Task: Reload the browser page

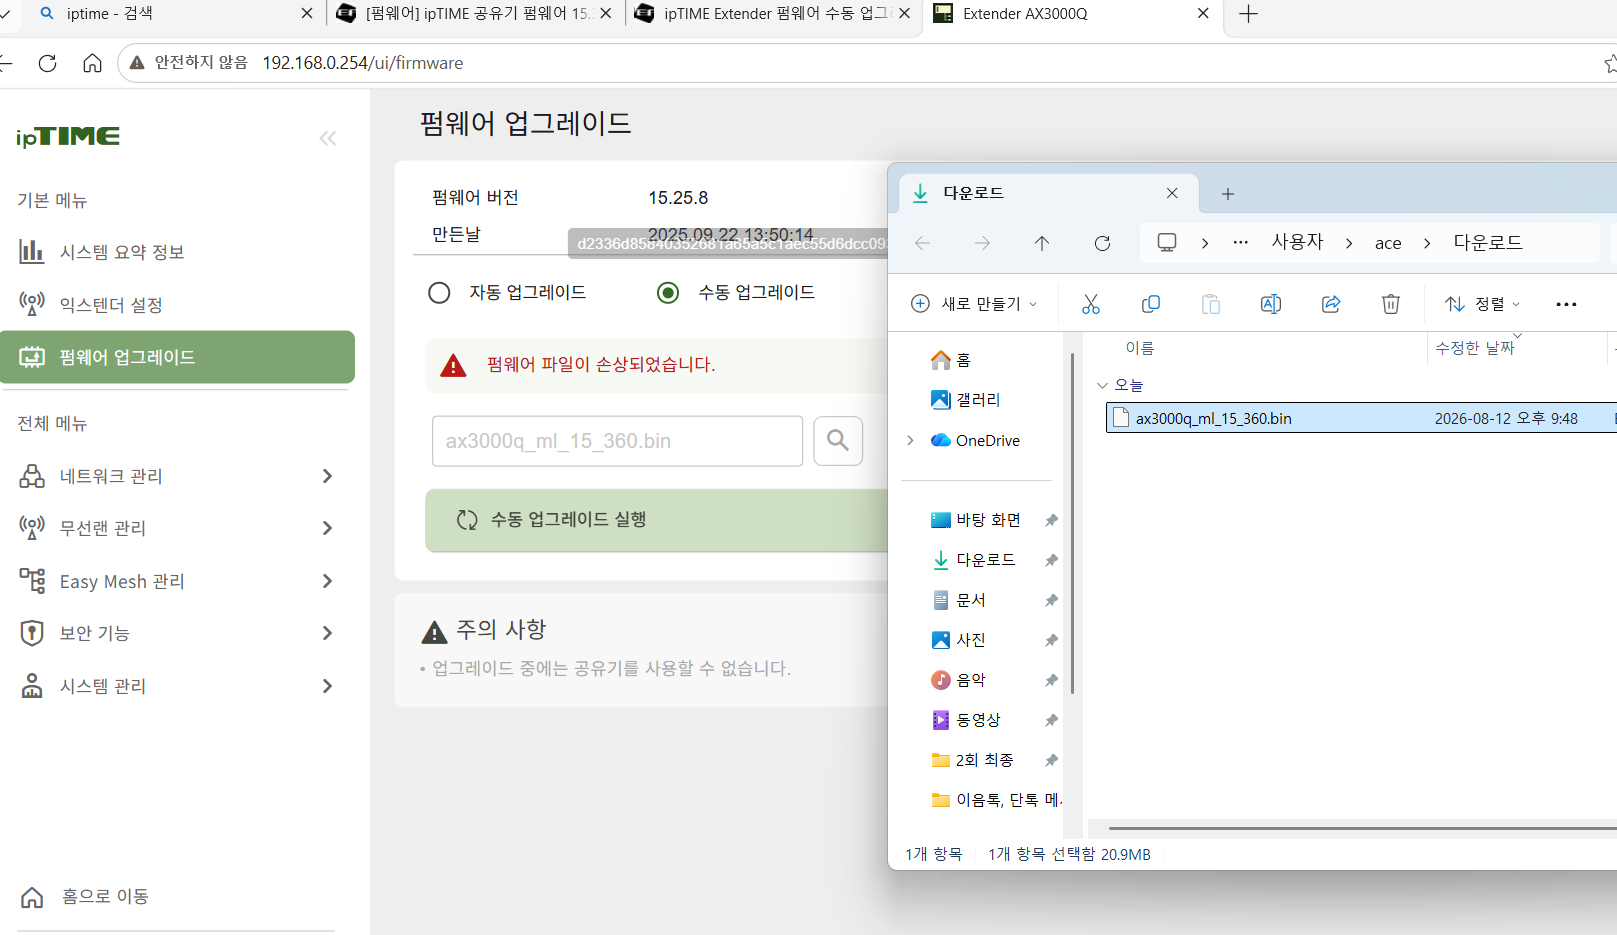Action: 47,63
